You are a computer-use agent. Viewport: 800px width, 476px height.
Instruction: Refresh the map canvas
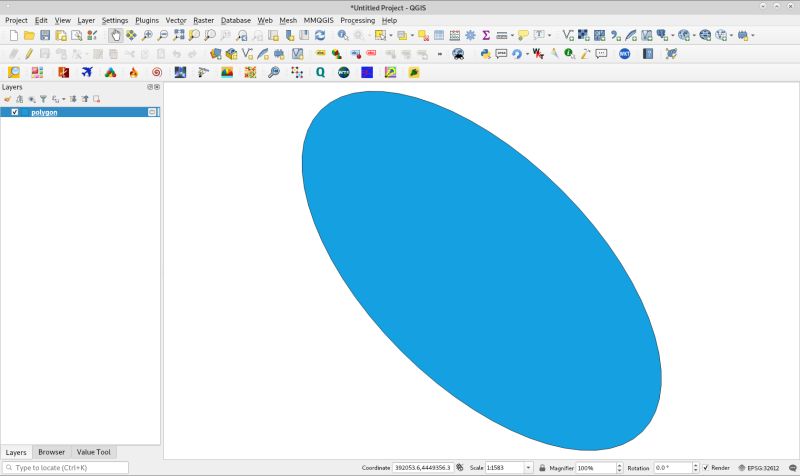tap(320, 35)
